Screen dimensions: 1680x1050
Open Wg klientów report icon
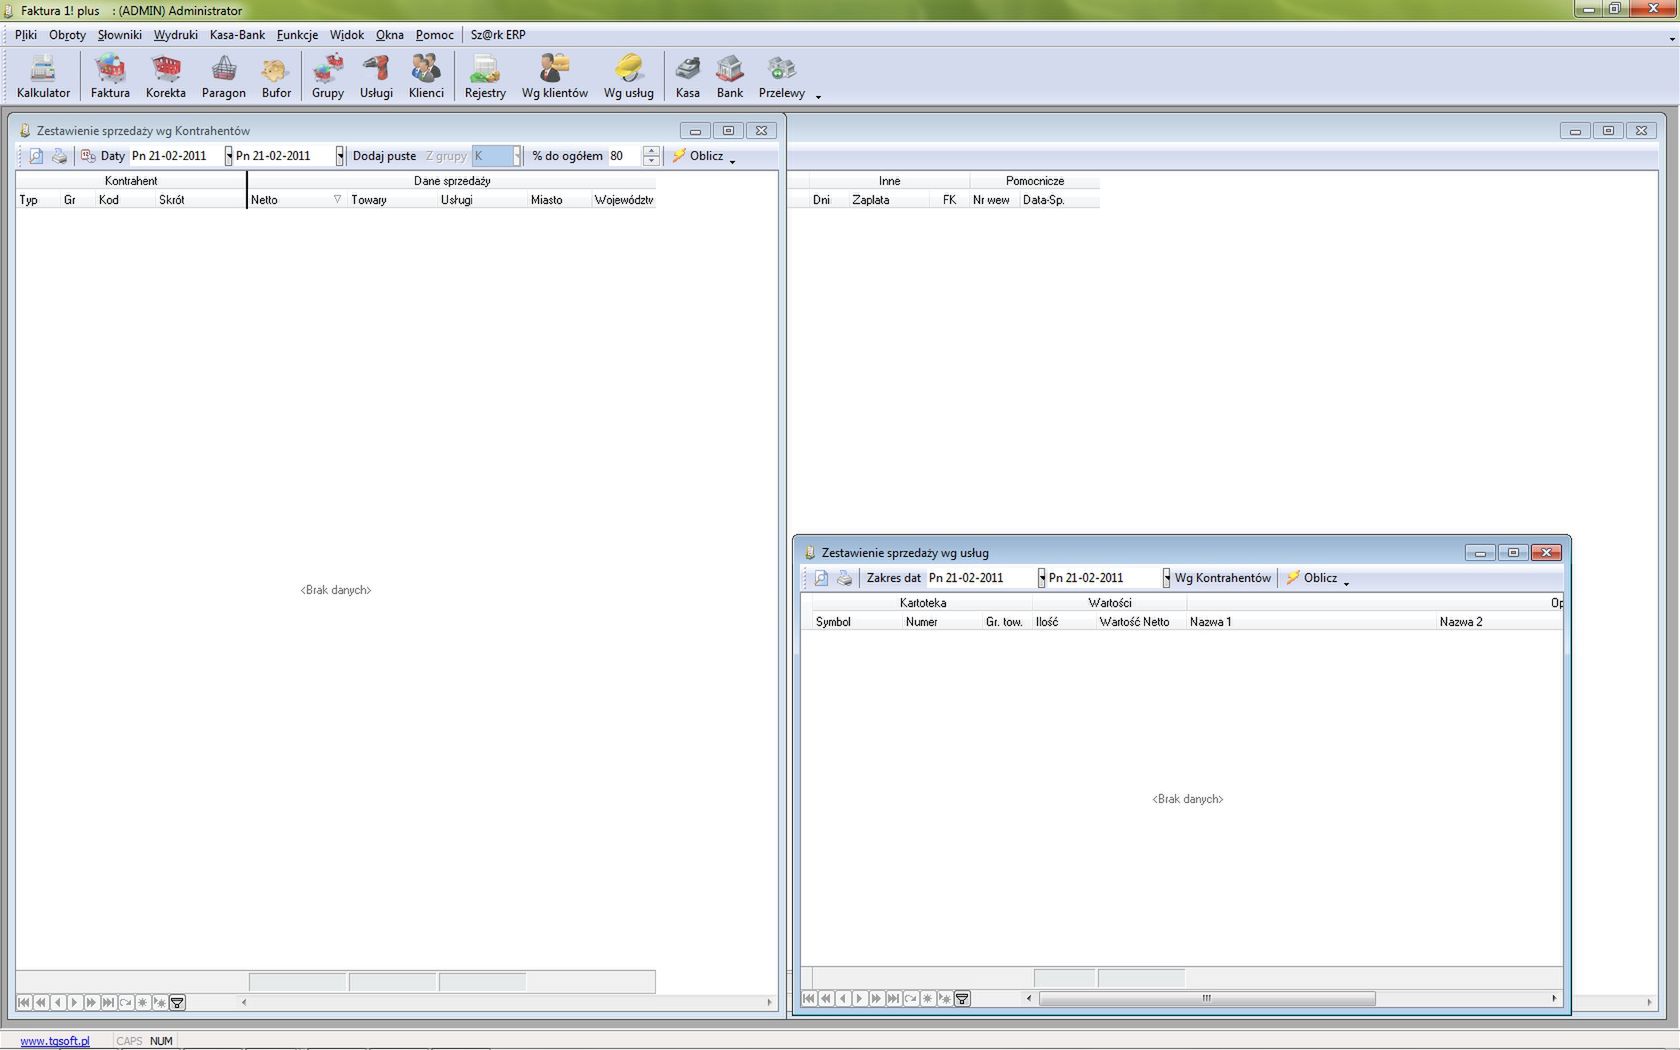[554, 77]
